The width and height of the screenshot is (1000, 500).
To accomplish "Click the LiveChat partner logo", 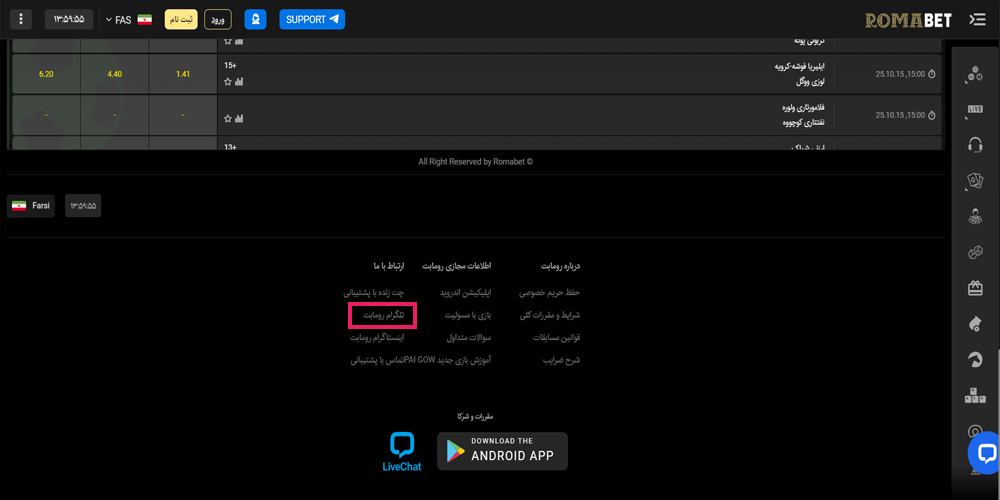I will pos(402,452).
